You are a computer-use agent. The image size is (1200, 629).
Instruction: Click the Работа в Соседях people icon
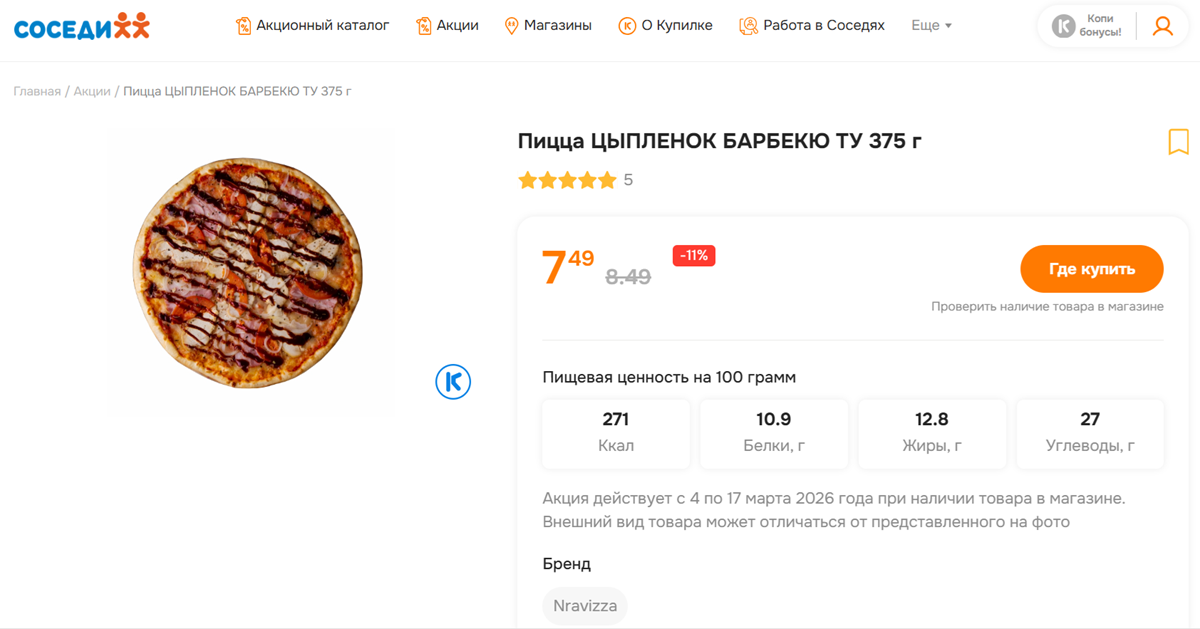point(747,26)
